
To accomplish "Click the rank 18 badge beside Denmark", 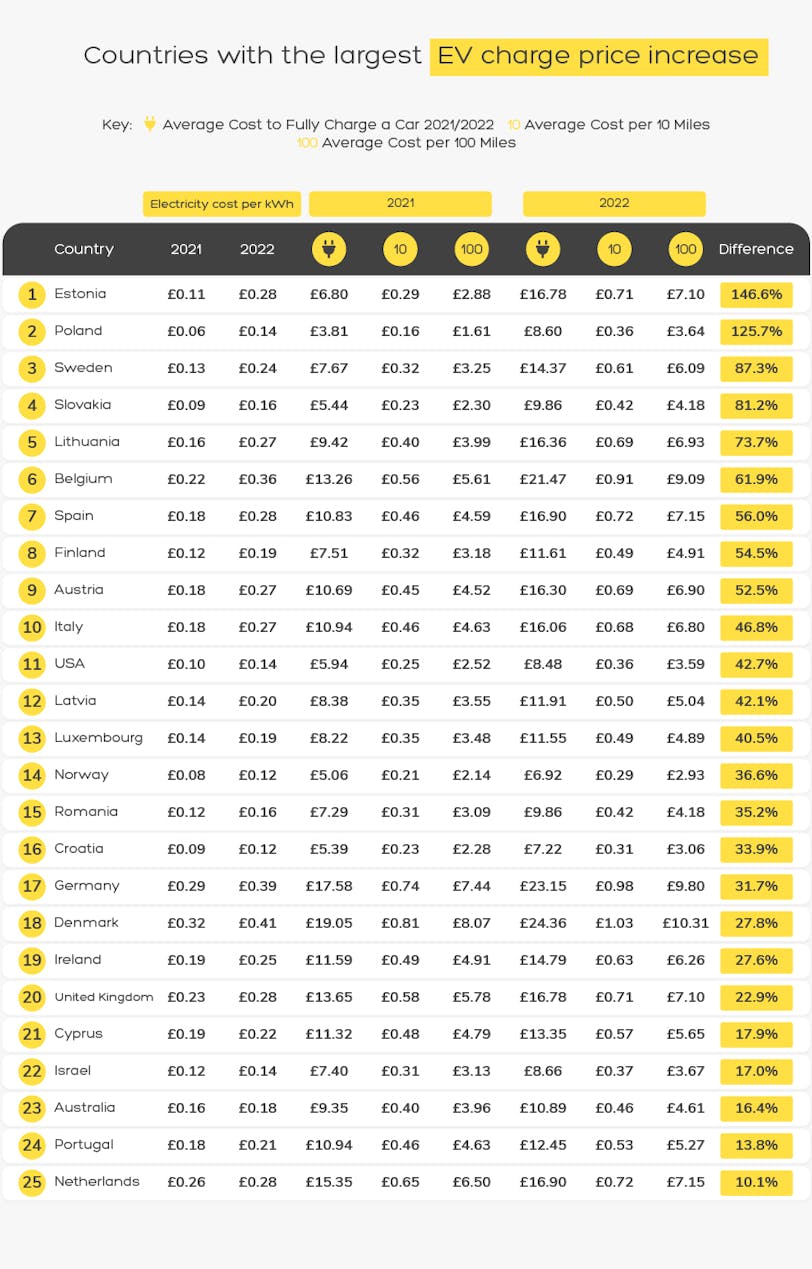I will point(32,923).
